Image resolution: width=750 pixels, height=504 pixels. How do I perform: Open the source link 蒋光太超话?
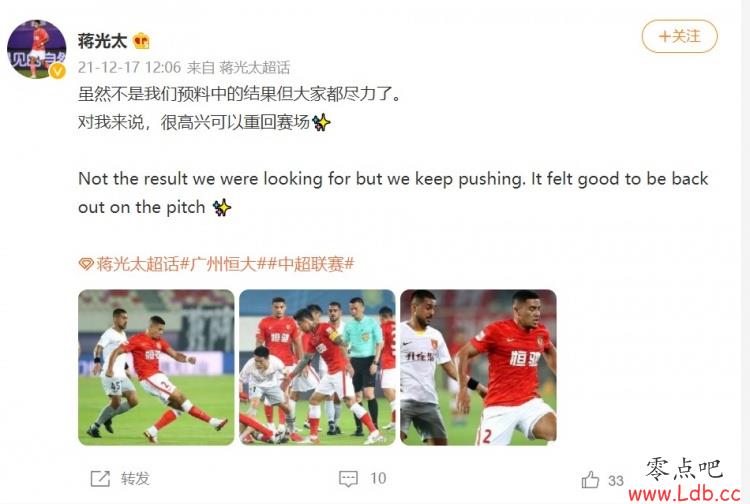pyautogui.click(x=254, y=67)
